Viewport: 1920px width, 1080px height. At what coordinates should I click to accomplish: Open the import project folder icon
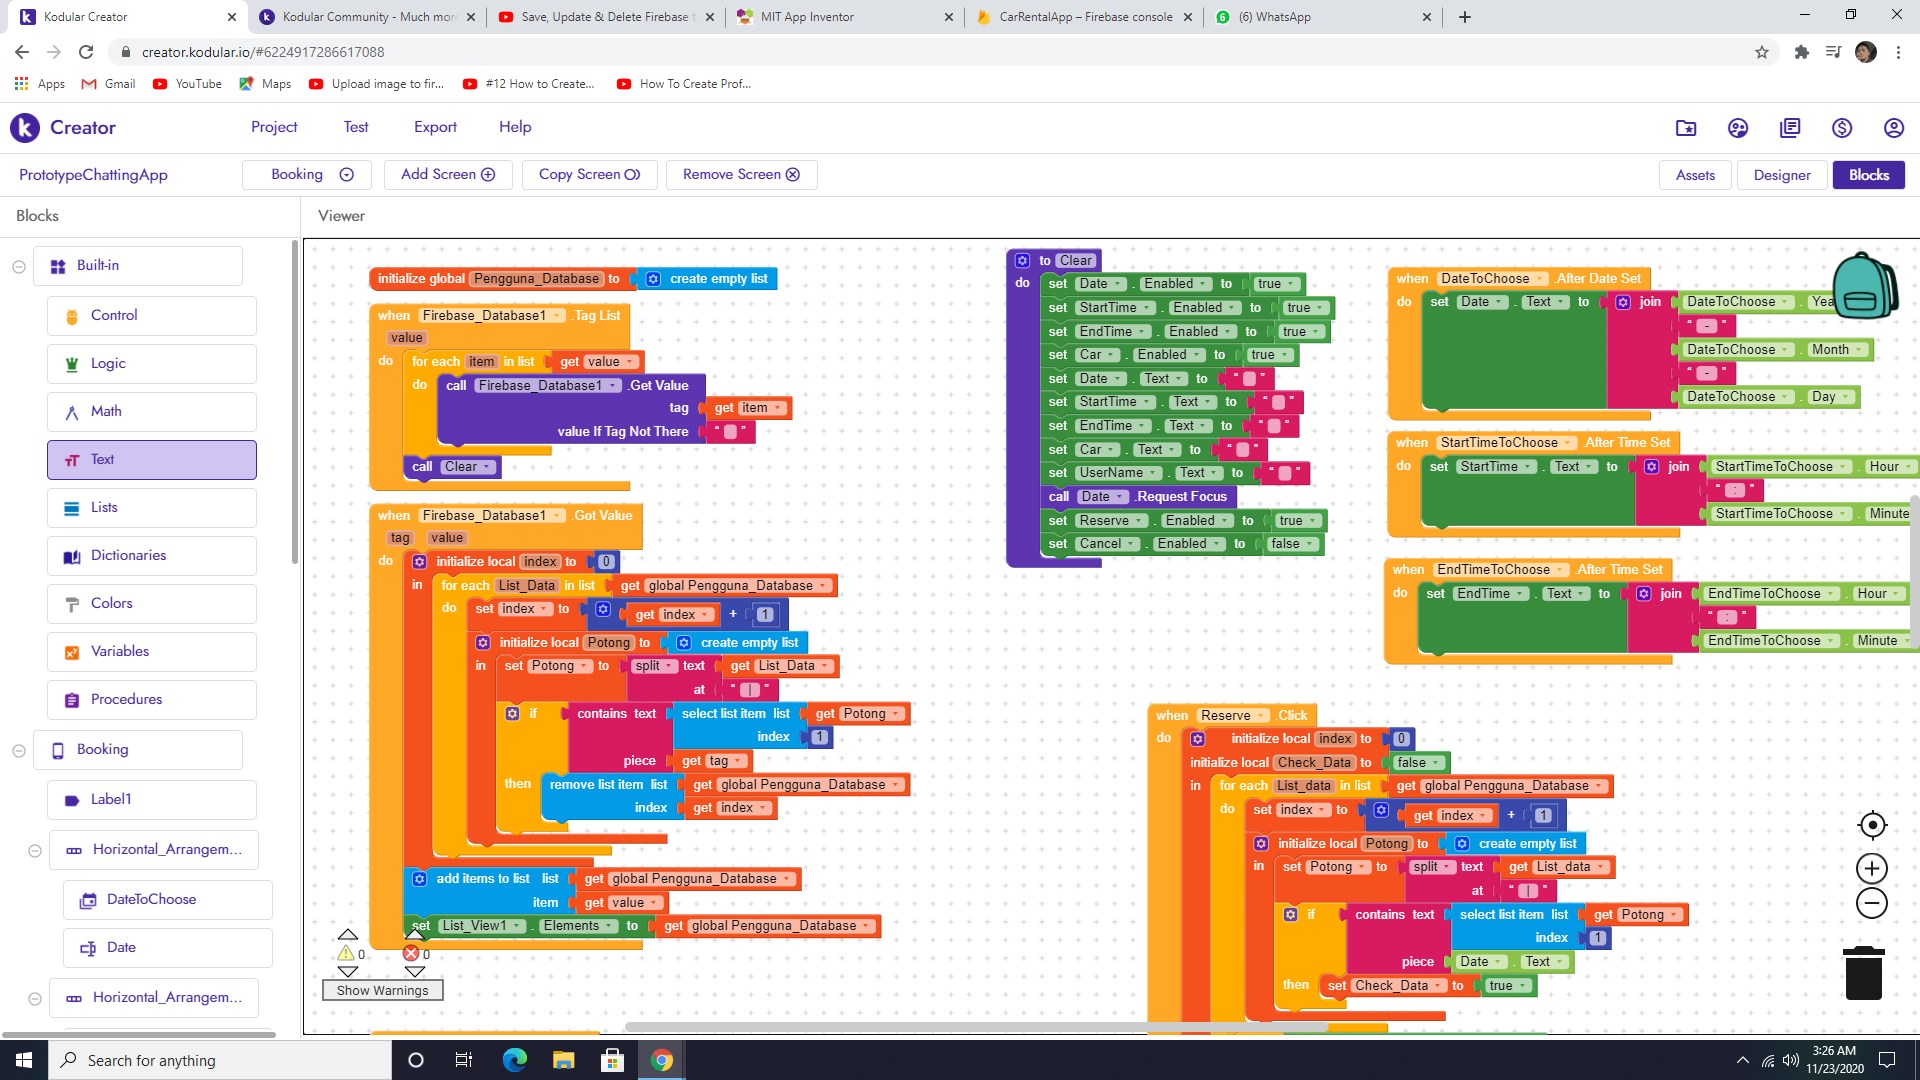pyautogui.click(x=1686, y=128)
